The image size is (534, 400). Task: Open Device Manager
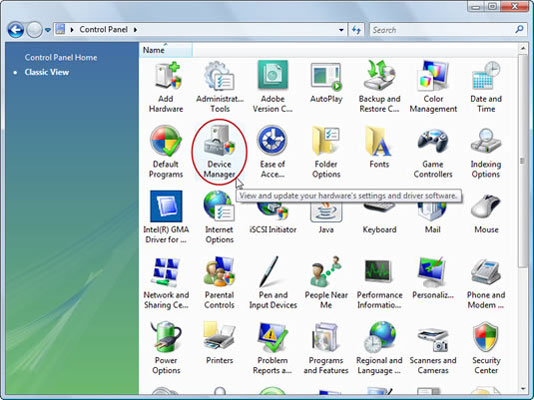[x=219, y=152]
